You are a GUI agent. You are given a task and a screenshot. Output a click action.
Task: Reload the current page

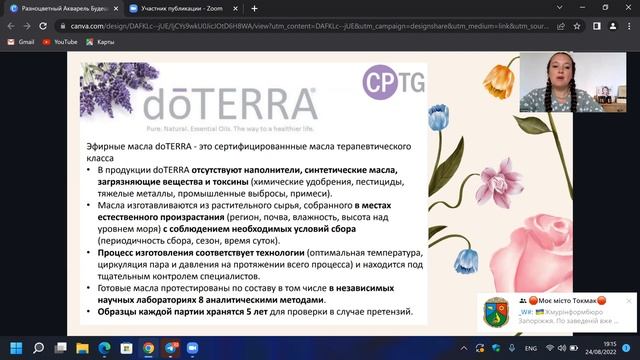pyautogui.click(x=43, y=26)
